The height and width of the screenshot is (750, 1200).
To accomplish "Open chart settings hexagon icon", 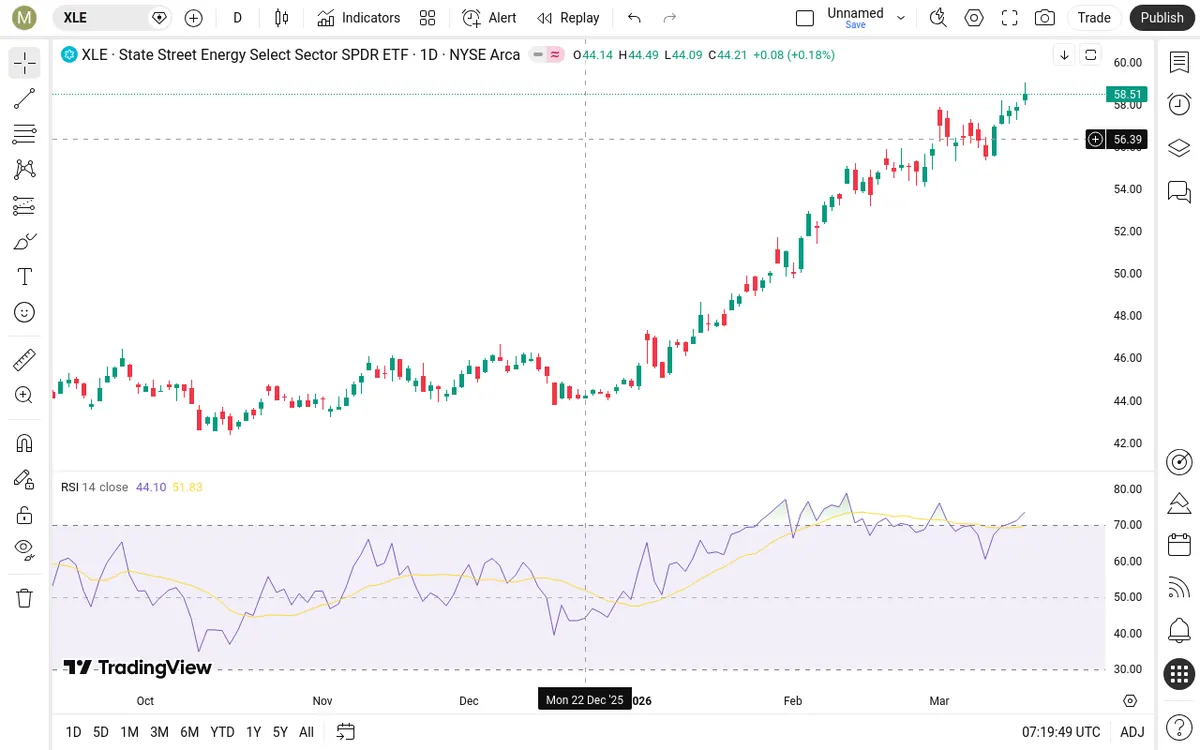I will (974, 18).
